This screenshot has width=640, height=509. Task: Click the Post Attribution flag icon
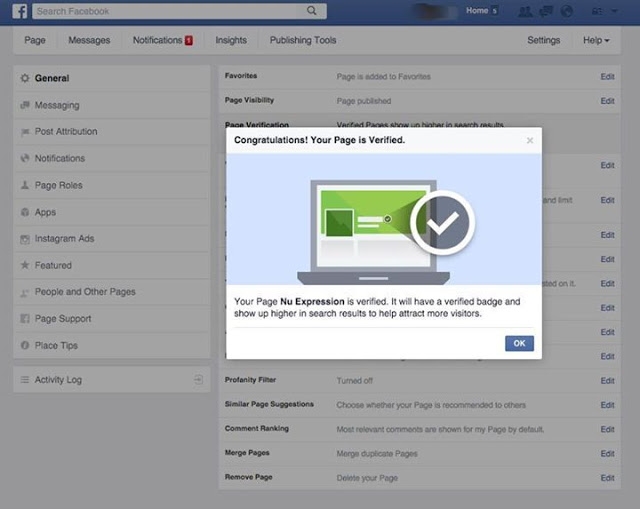(x=25, y=132)
